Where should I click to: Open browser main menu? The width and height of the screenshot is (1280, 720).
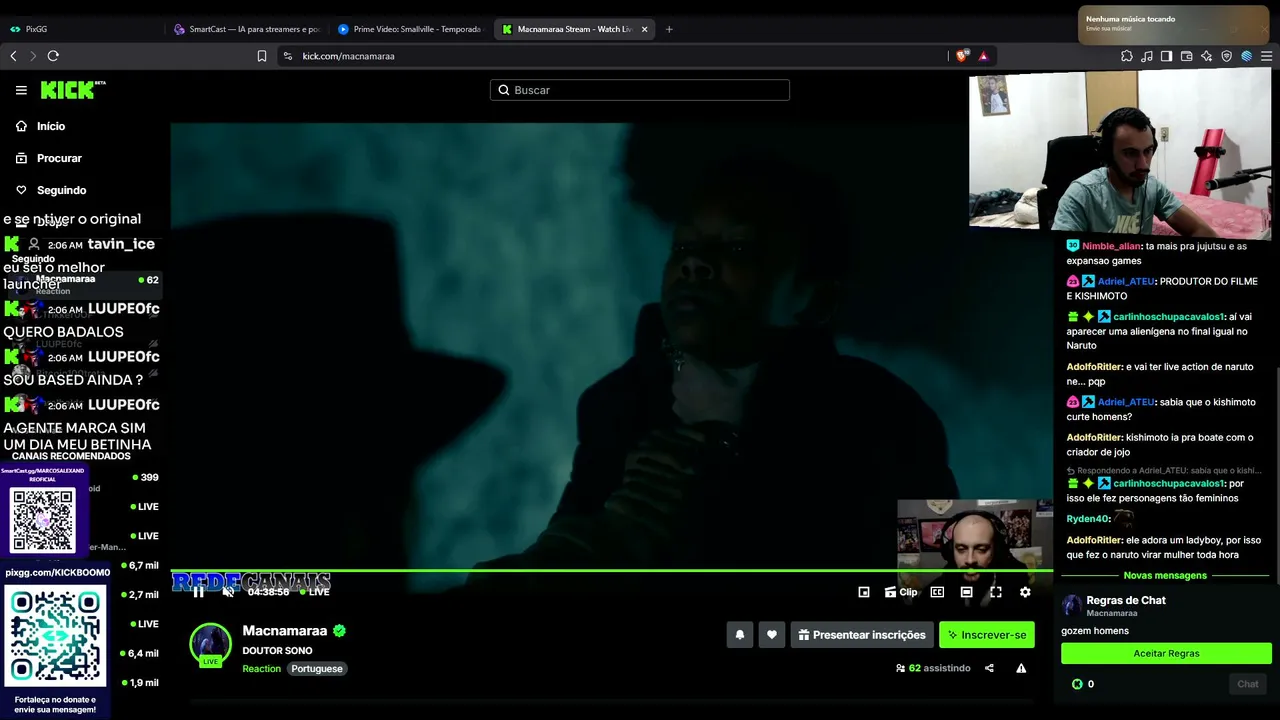(x=1267, y=56)
